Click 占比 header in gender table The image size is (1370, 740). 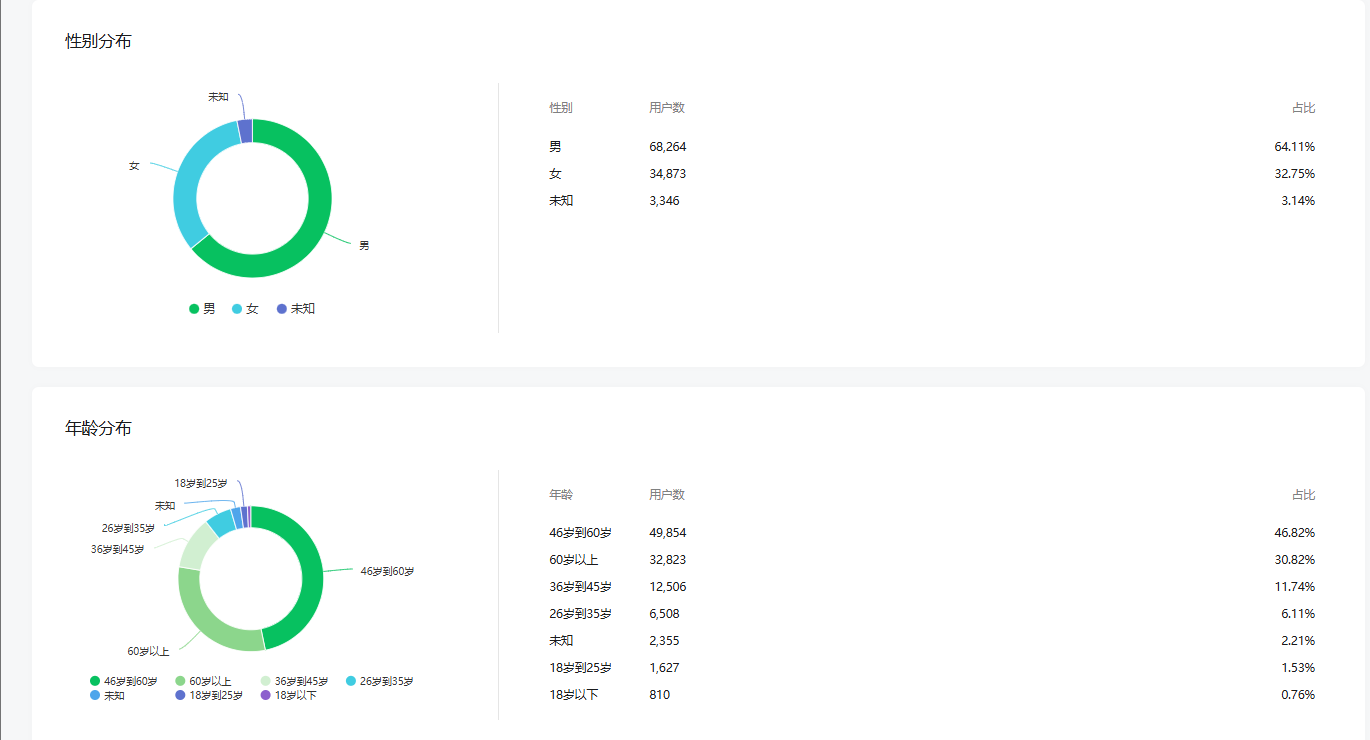pos(1303,108)
